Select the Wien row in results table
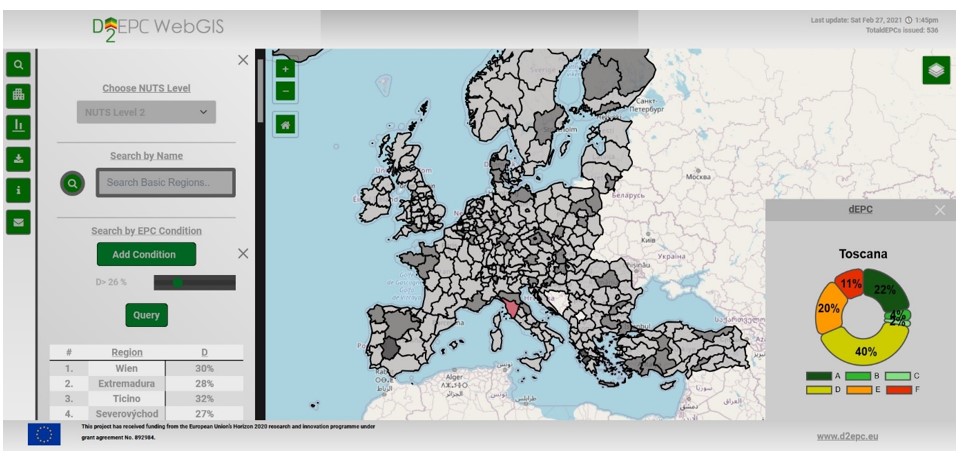This screenshot has height=462, width=966. click(x=146, y=368)
